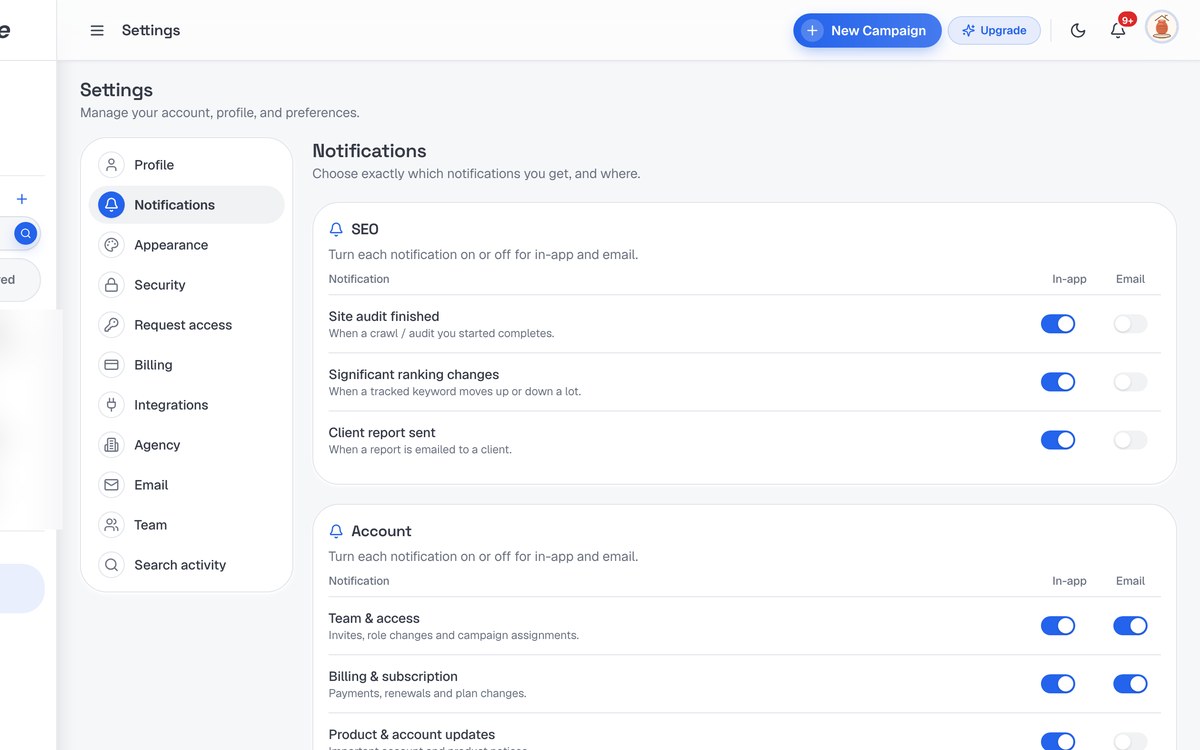Image resolution: width=1200 pixels, height=750 pixels.
Task: Enable email for Significant ranking changes
Action: coord(1130,382)
